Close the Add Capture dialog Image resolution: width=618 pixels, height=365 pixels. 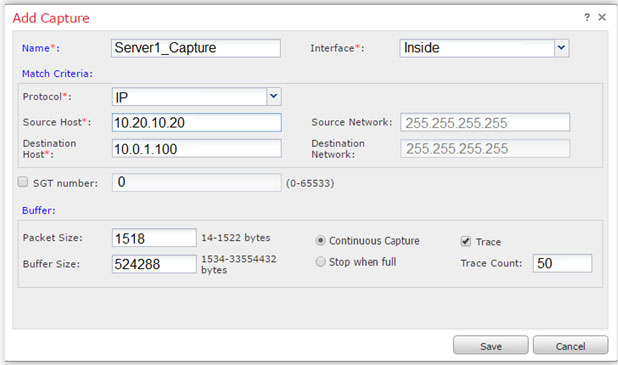[x=602, y=17]
